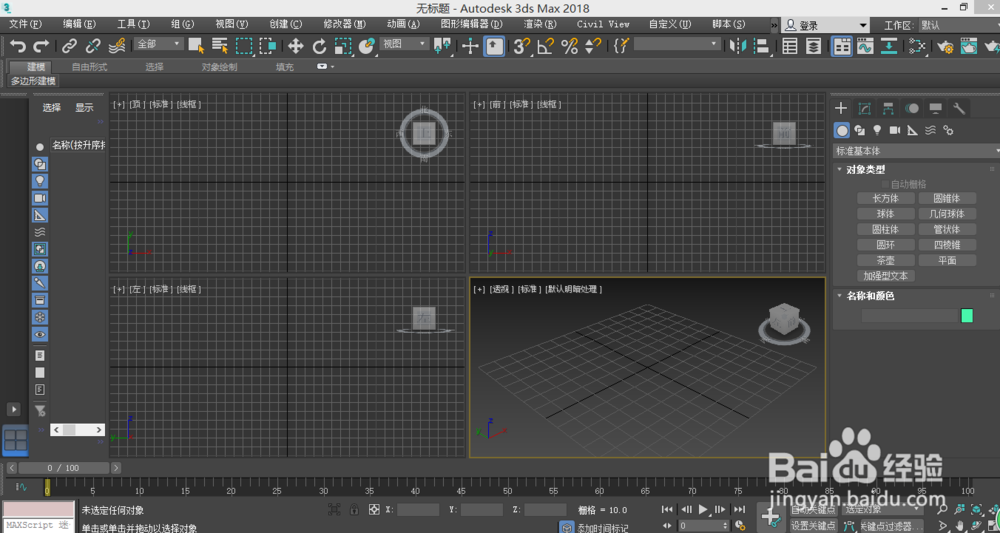Toggle the Layer Explorer icon
This screenshot has width=1000, height=533.
coord(814,46)
